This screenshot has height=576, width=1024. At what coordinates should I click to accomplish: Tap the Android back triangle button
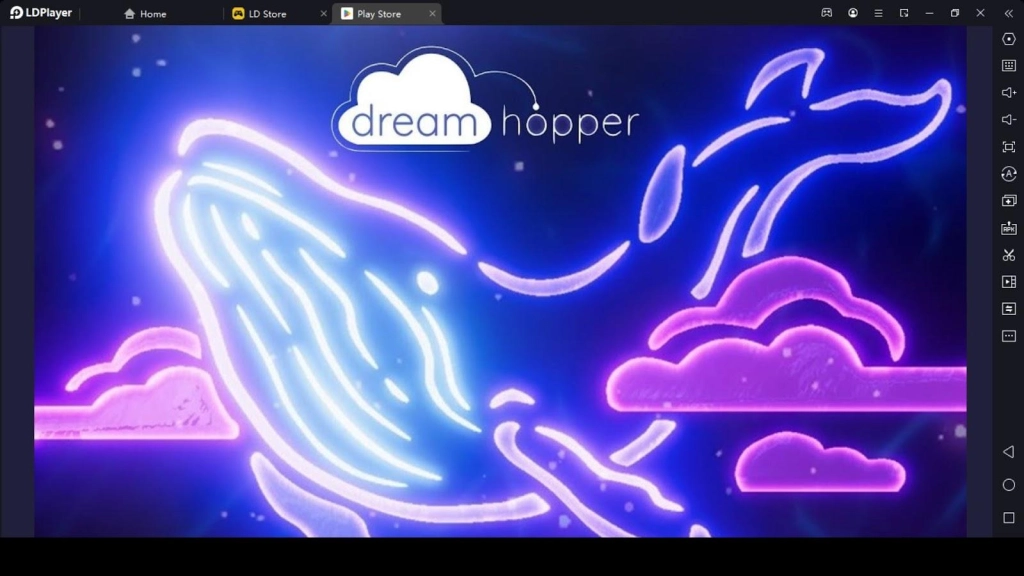[1008, 452]
